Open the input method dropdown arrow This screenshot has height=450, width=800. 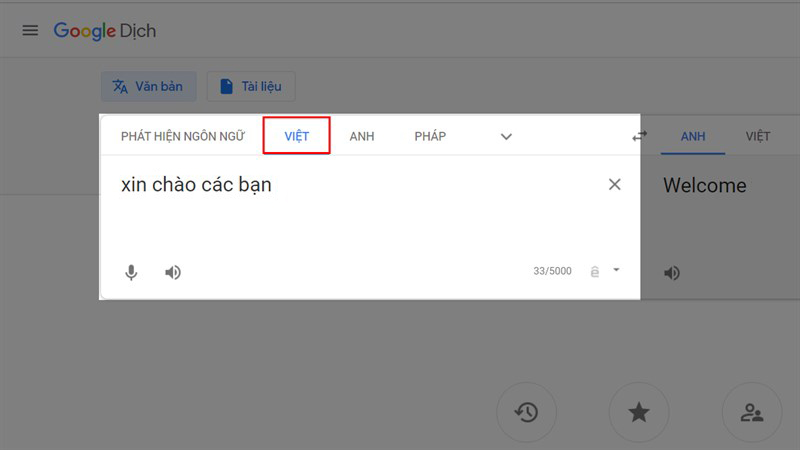(617, 270)
